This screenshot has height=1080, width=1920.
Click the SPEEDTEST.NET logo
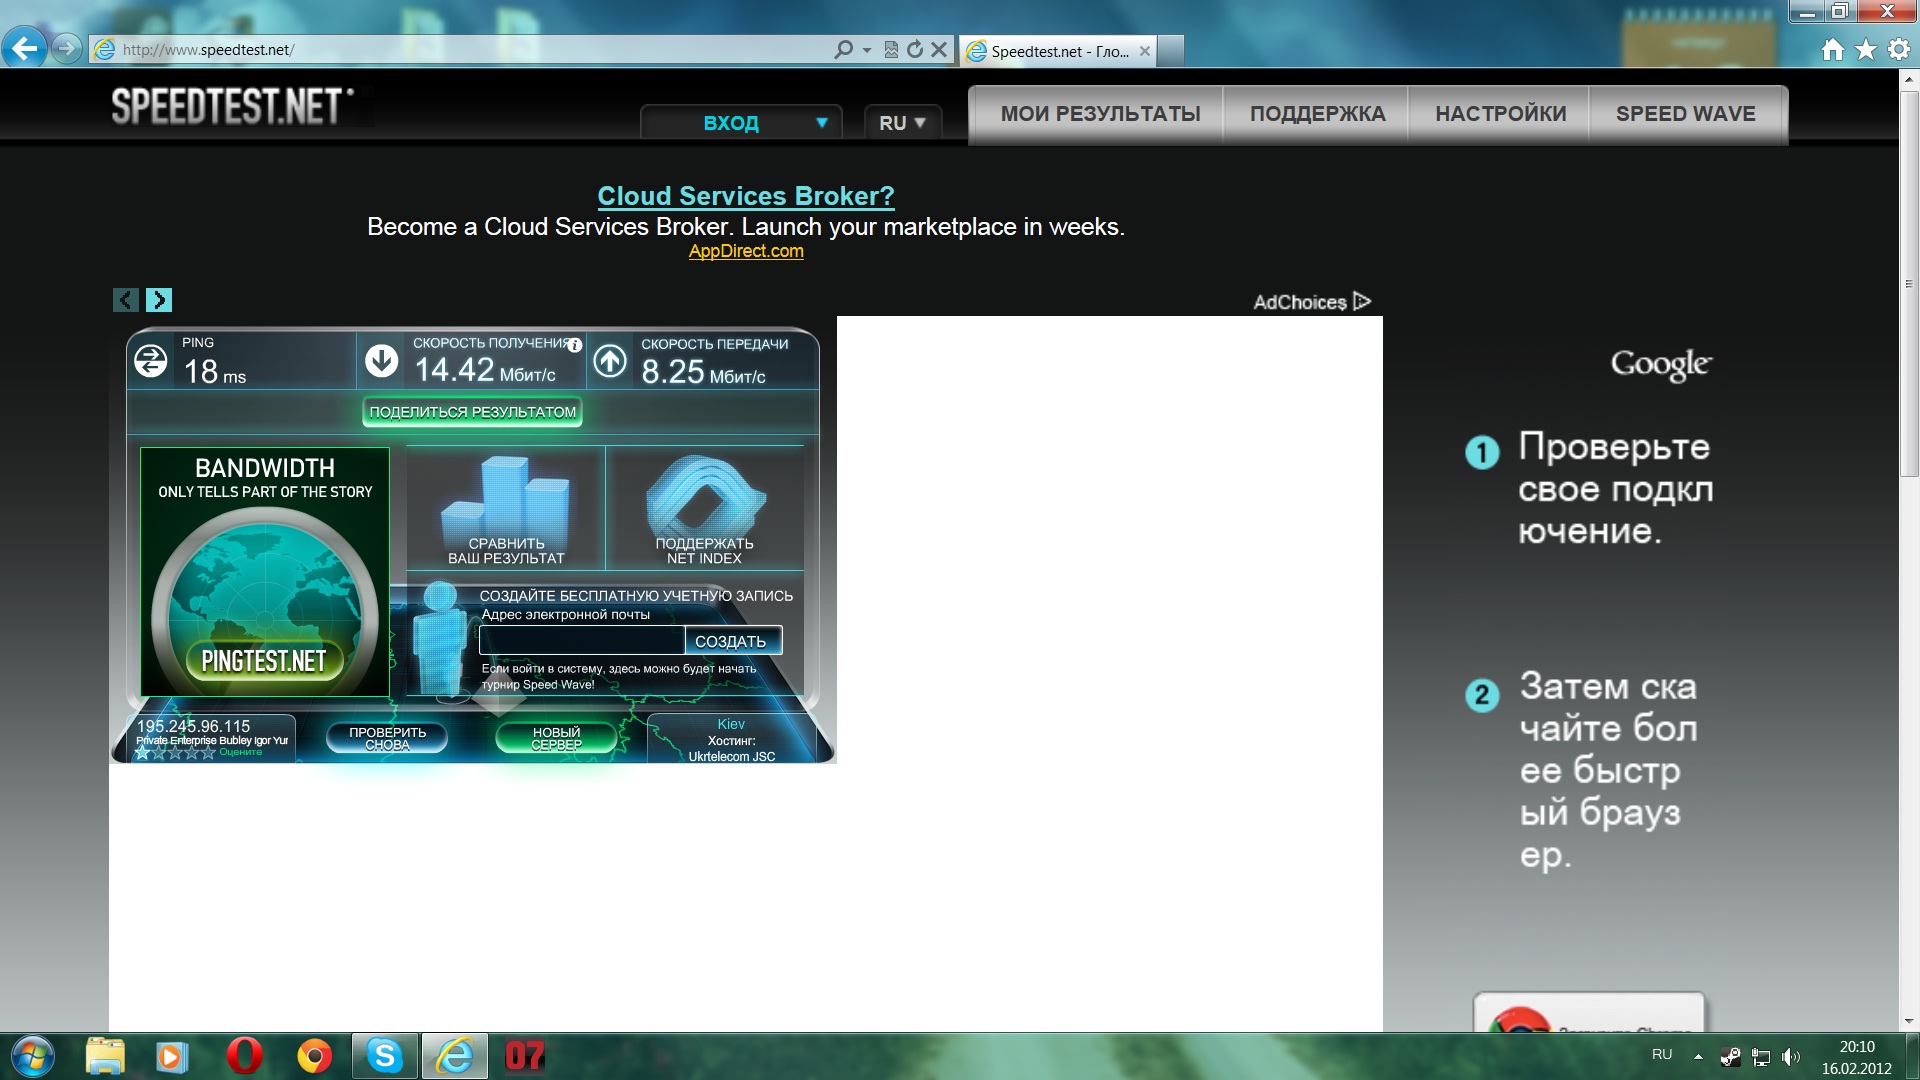232,106
